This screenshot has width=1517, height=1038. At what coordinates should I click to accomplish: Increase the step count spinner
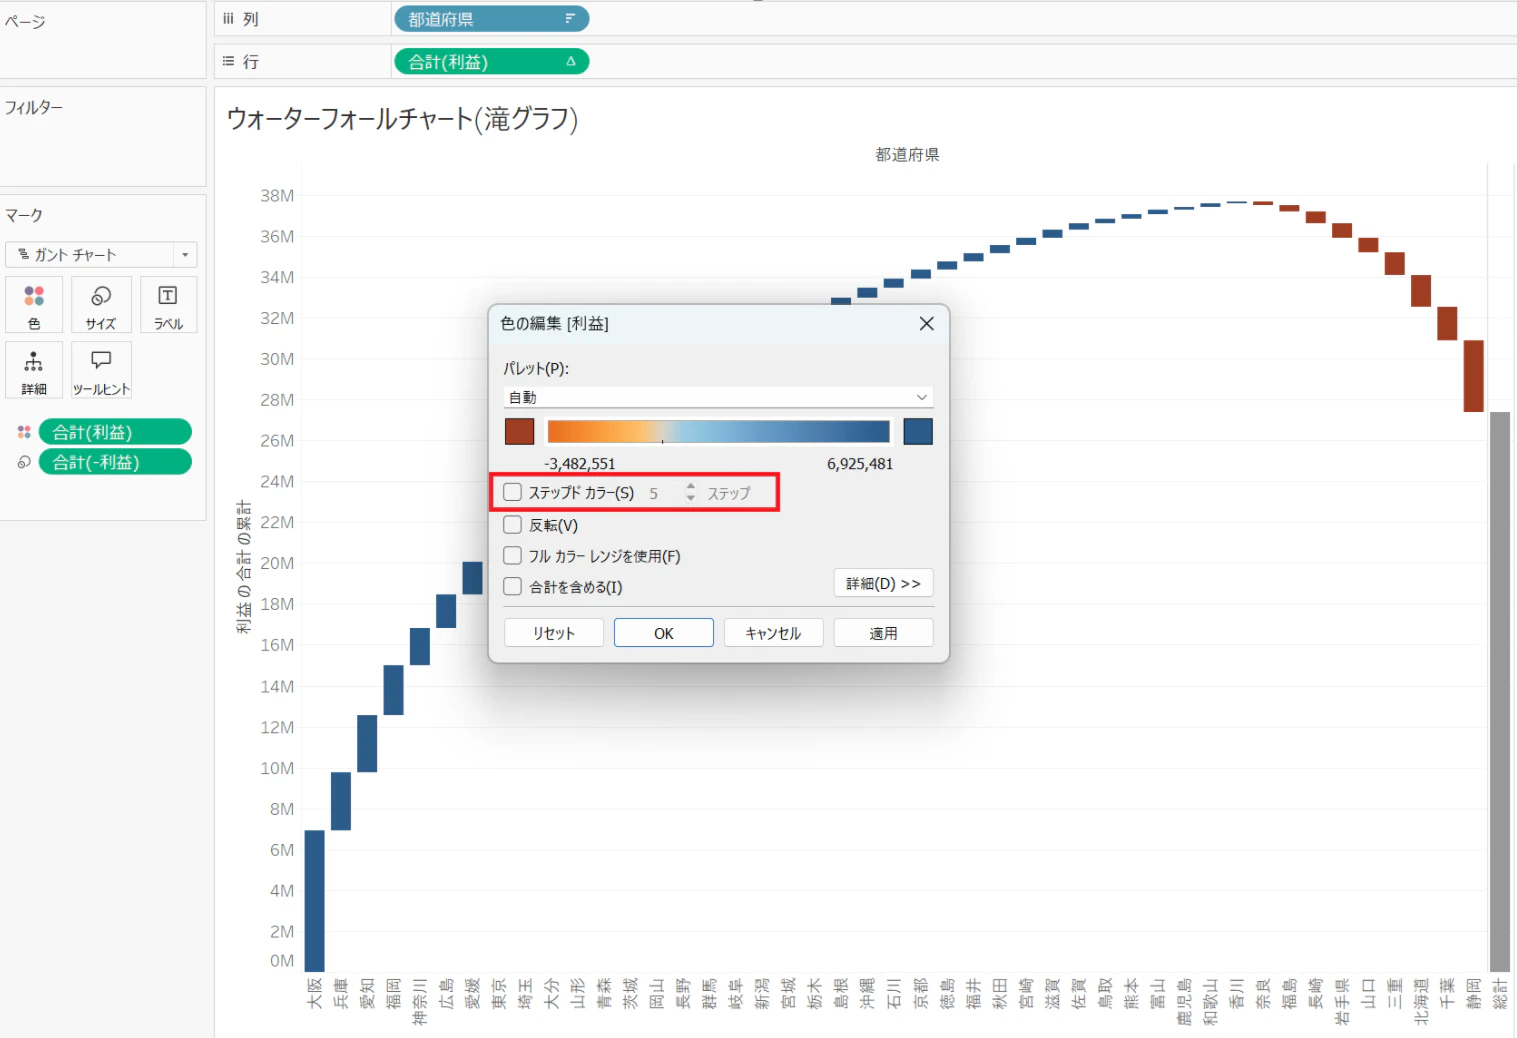[x=690, y=487]
